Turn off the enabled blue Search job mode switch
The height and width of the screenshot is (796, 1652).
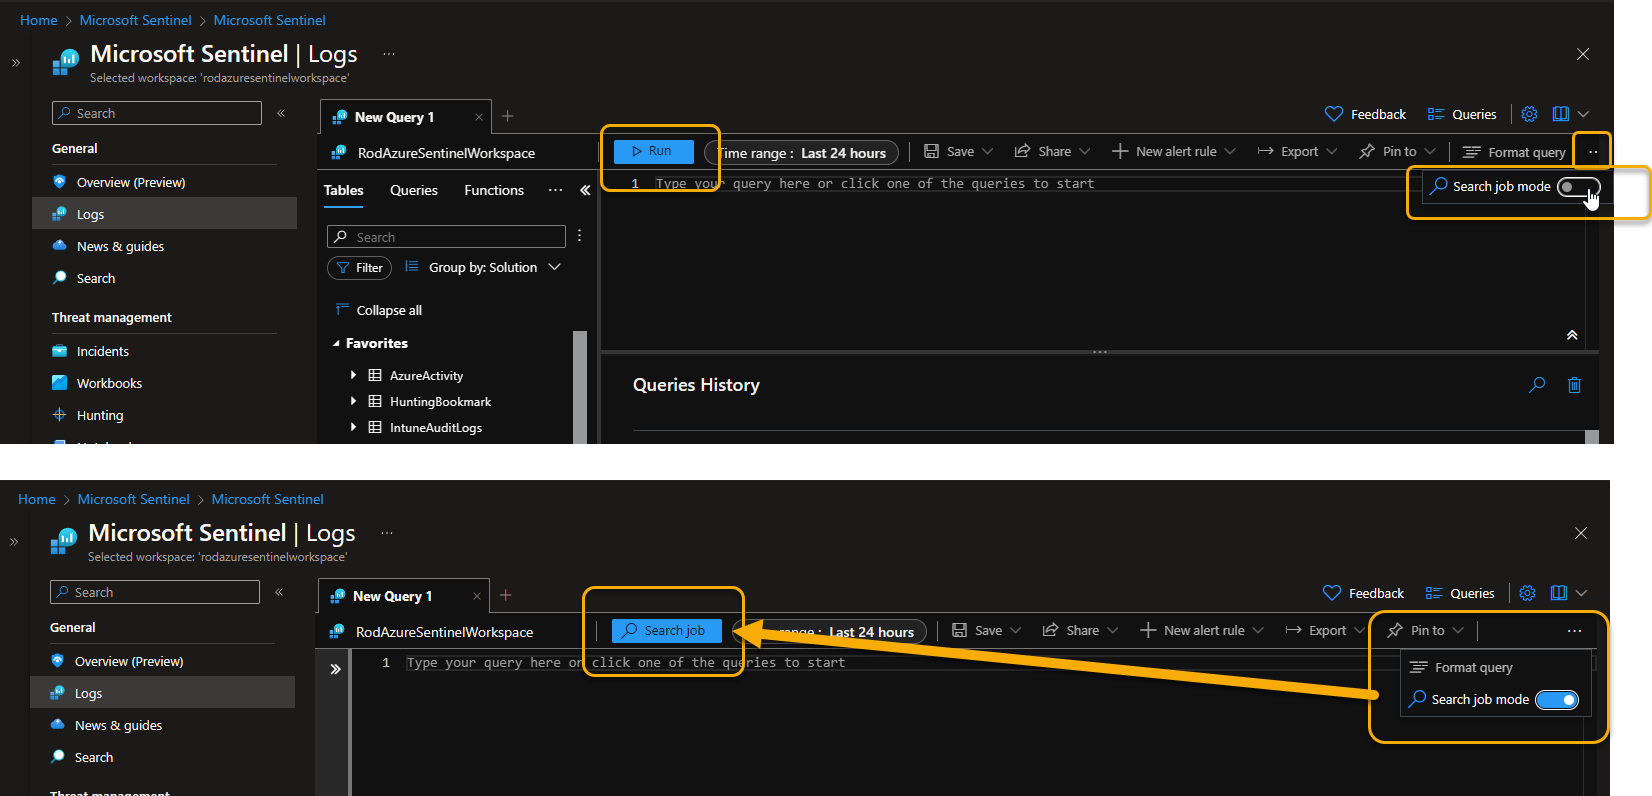click(x=1557, y=700)
